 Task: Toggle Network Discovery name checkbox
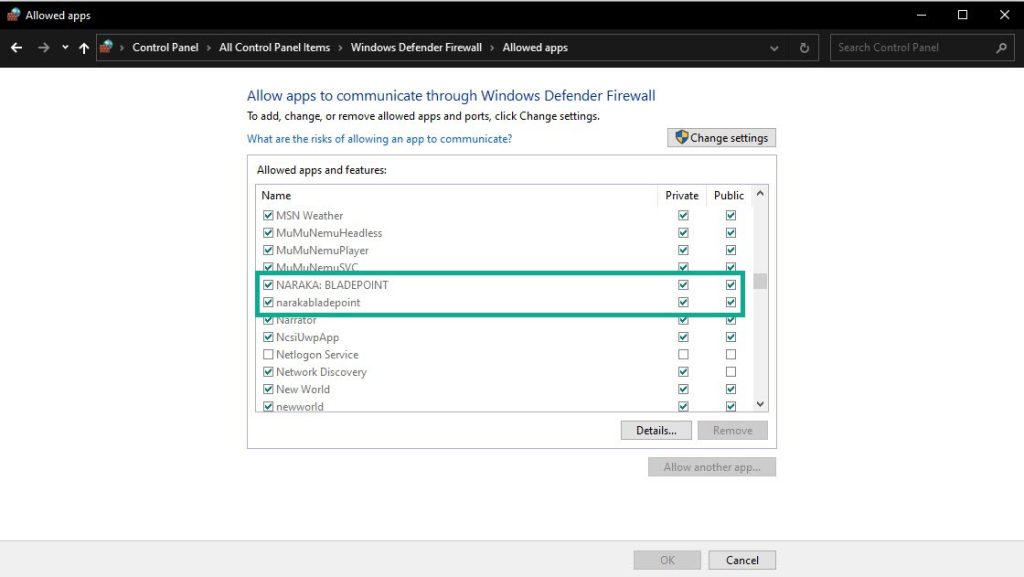[x=268, y=372]
